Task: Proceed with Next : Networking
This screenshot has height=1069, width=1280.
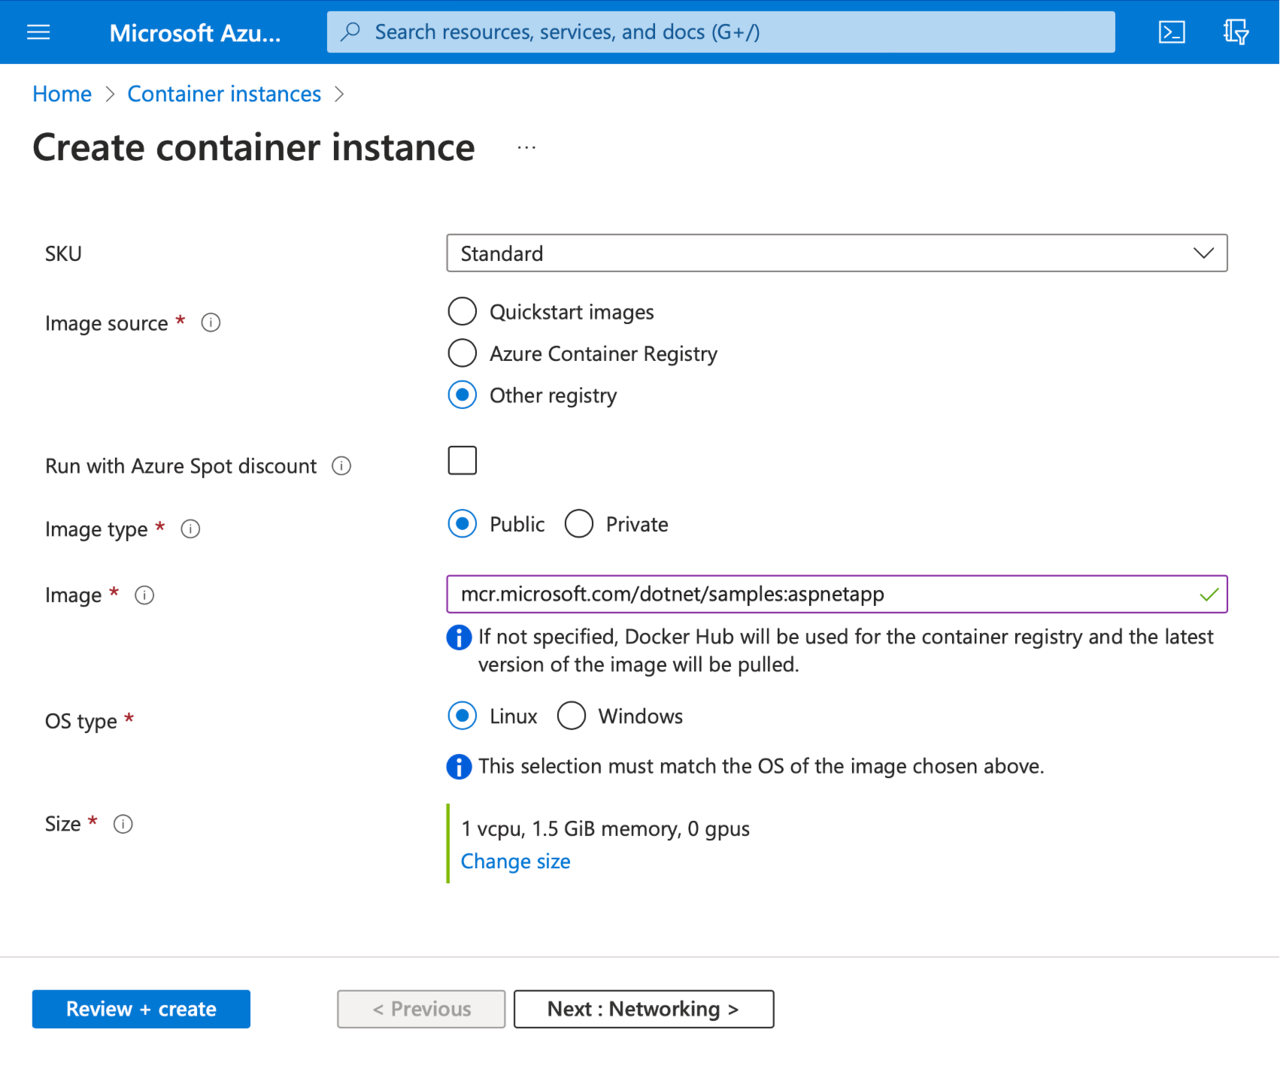Action: (643, 1008)
